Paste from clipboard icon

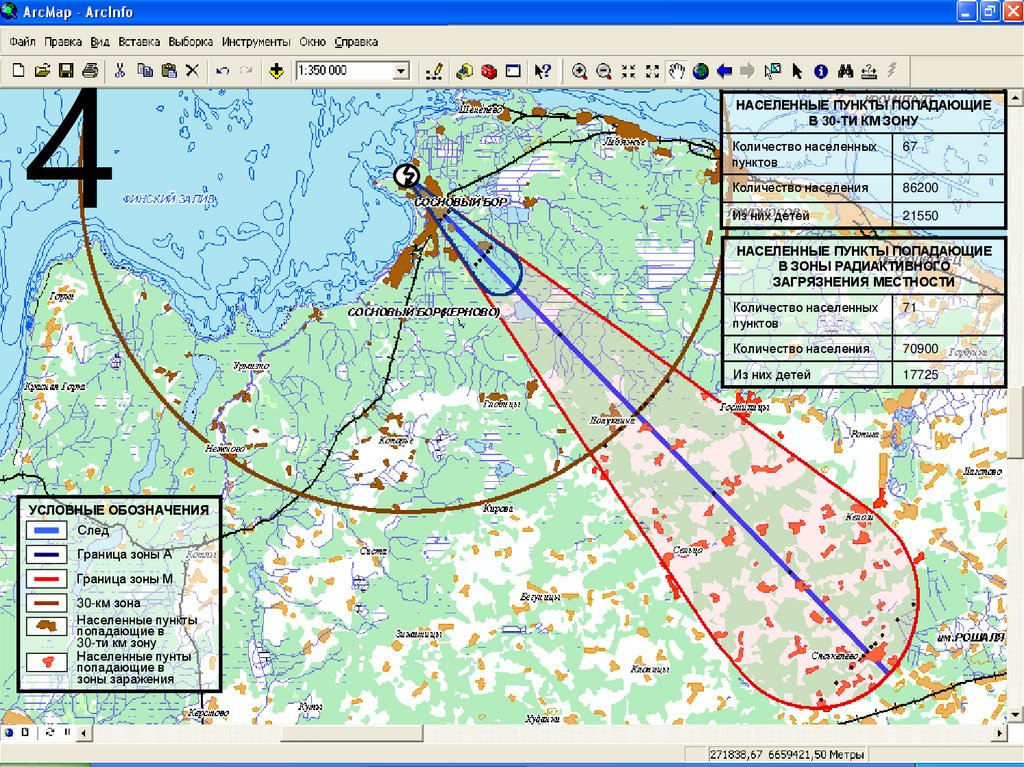pos(168,71)
